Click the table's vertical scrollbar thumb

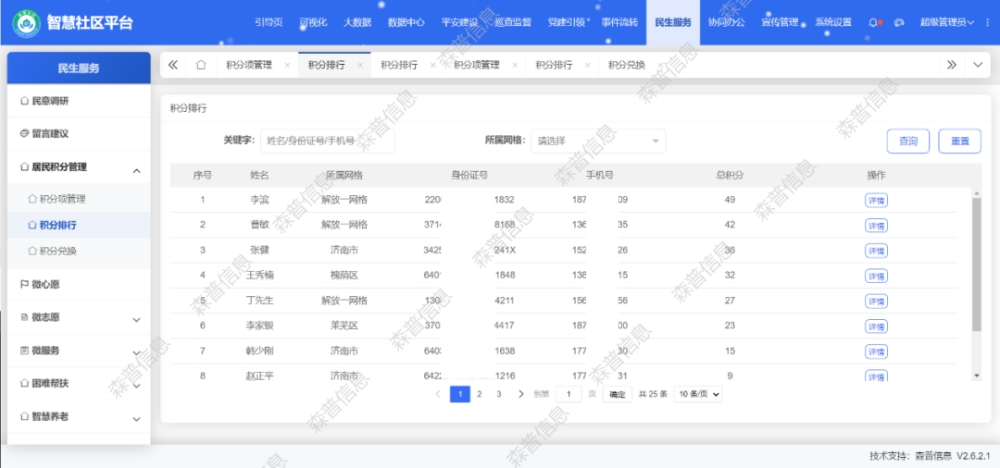click(x=976, y=265)
